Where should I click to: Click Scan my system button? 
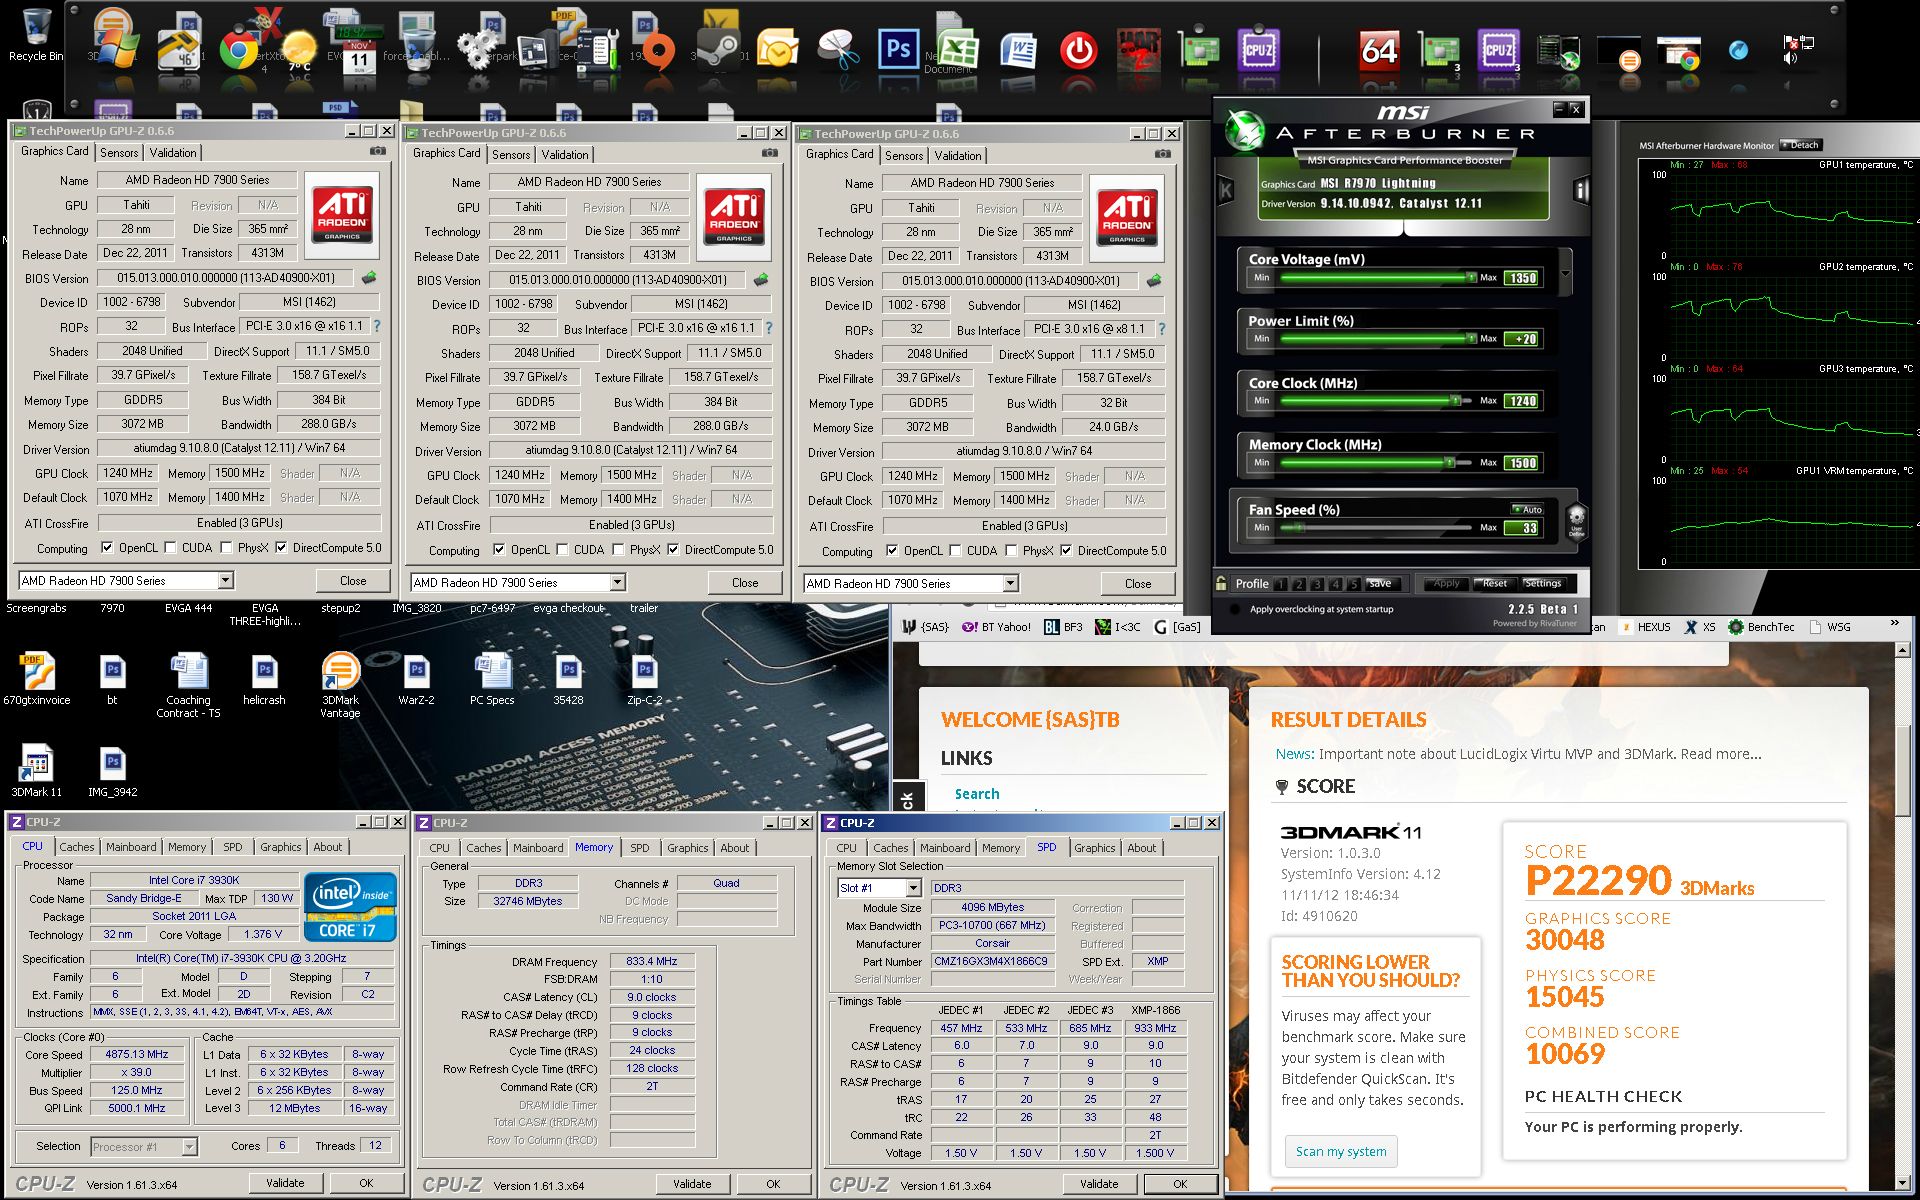[1341, 1151]
